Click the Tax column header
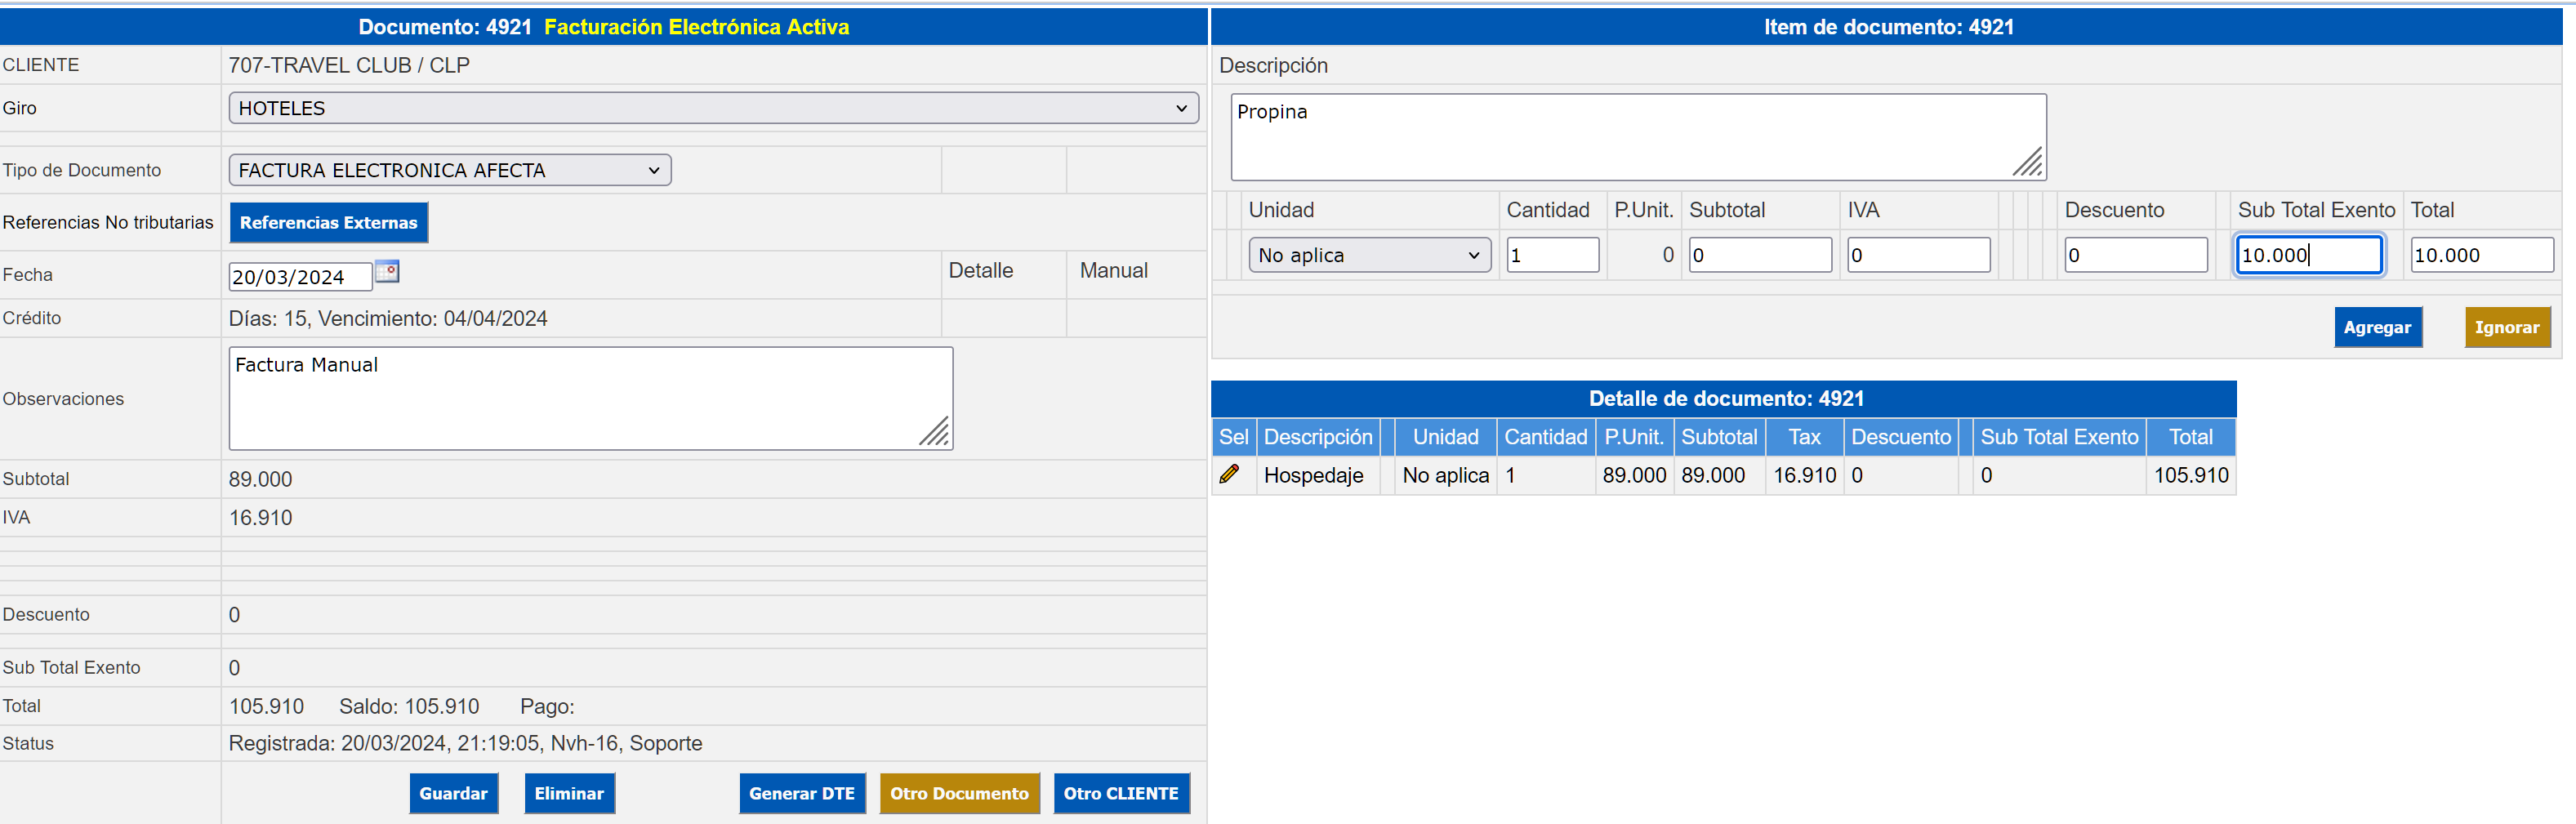 [x=1804, y=437]
